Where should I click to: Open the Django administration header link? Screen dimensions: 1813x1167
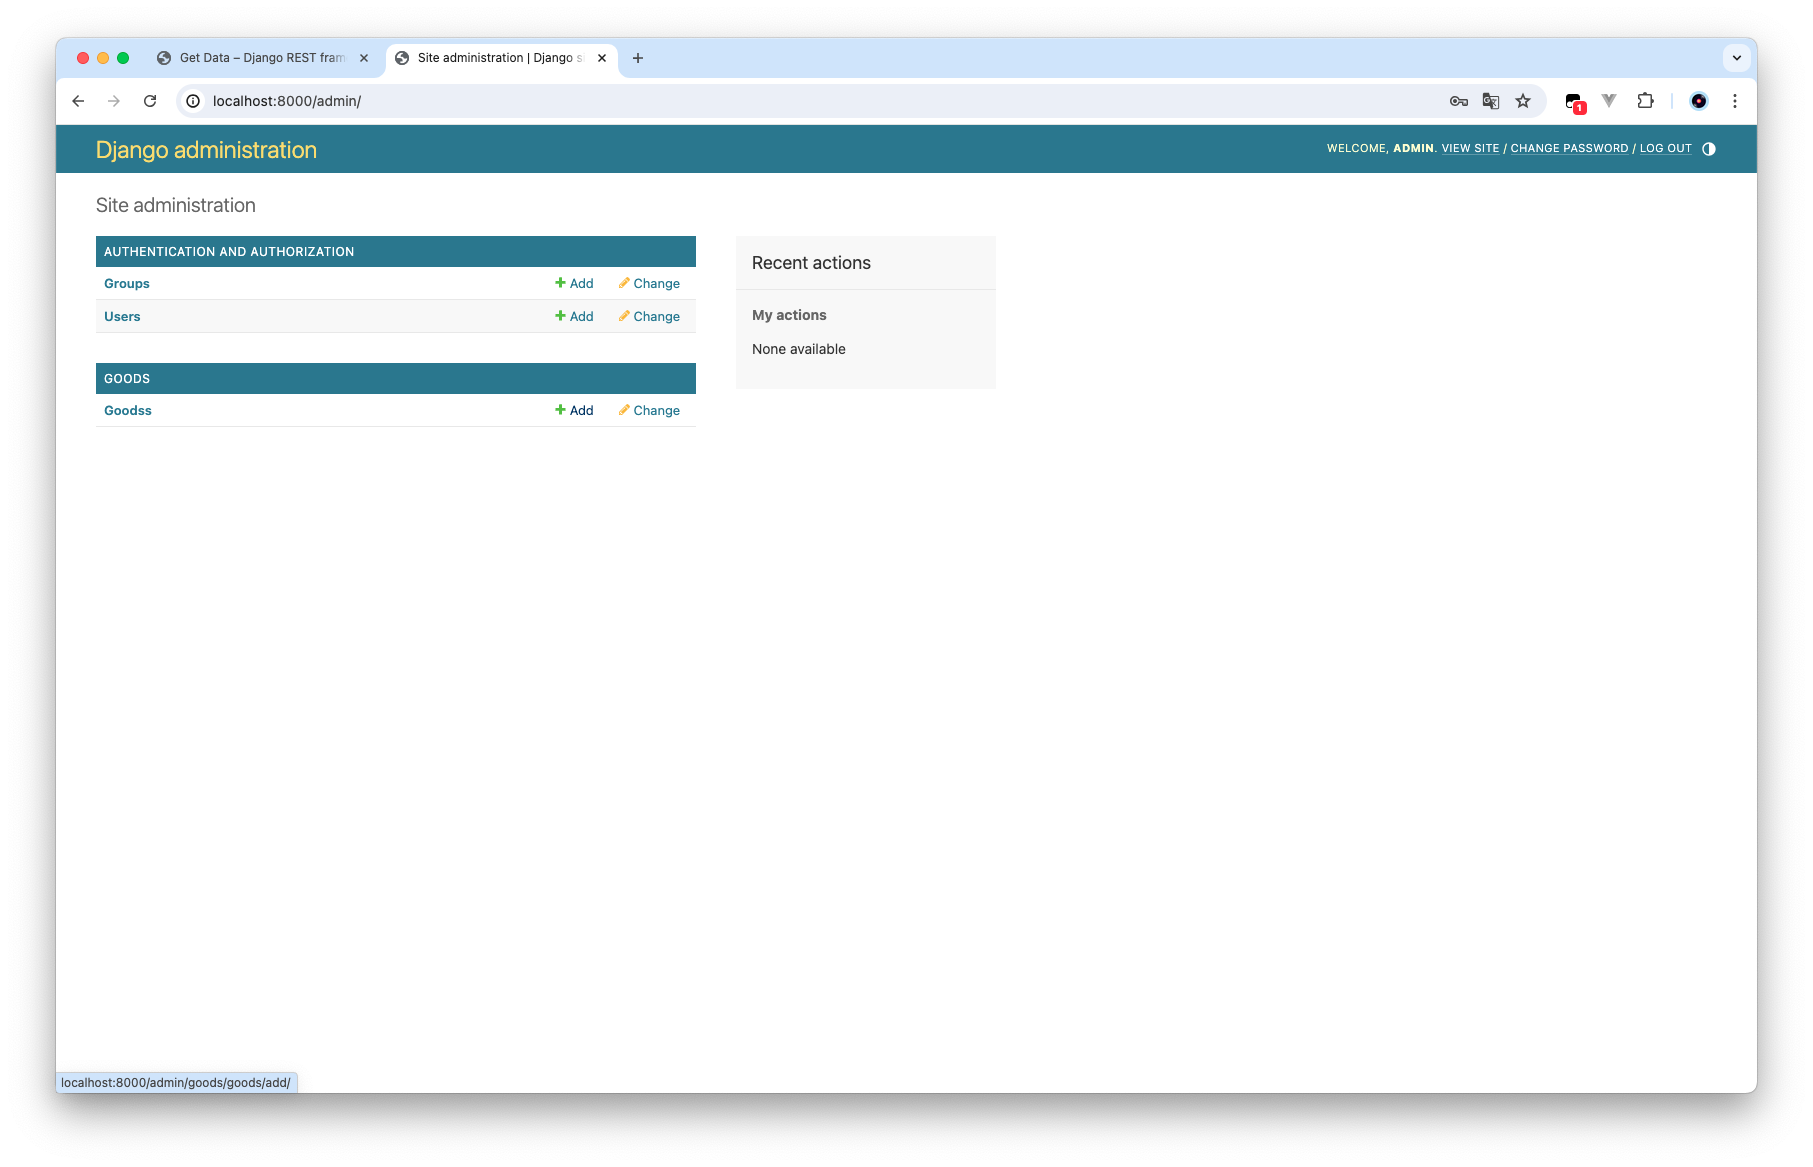[206, 150]
